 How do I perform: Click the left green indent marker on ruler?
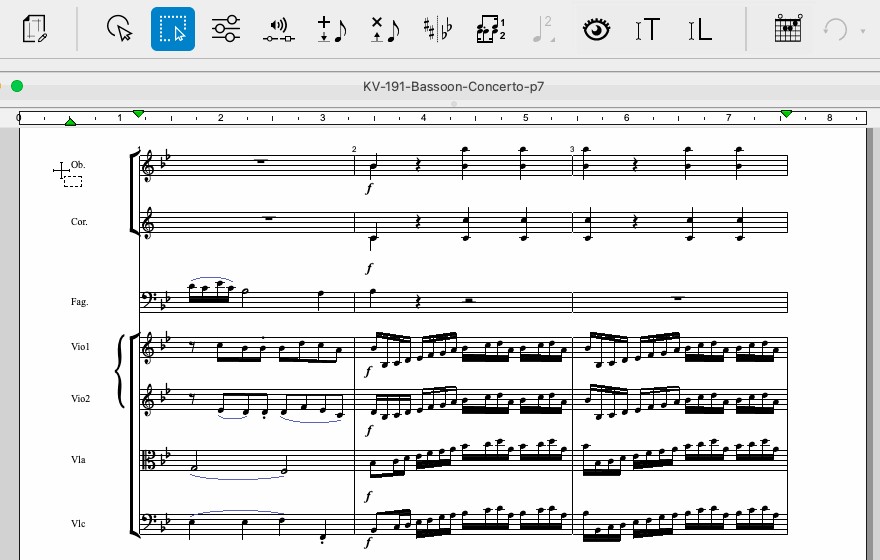(x=70, y=121)
